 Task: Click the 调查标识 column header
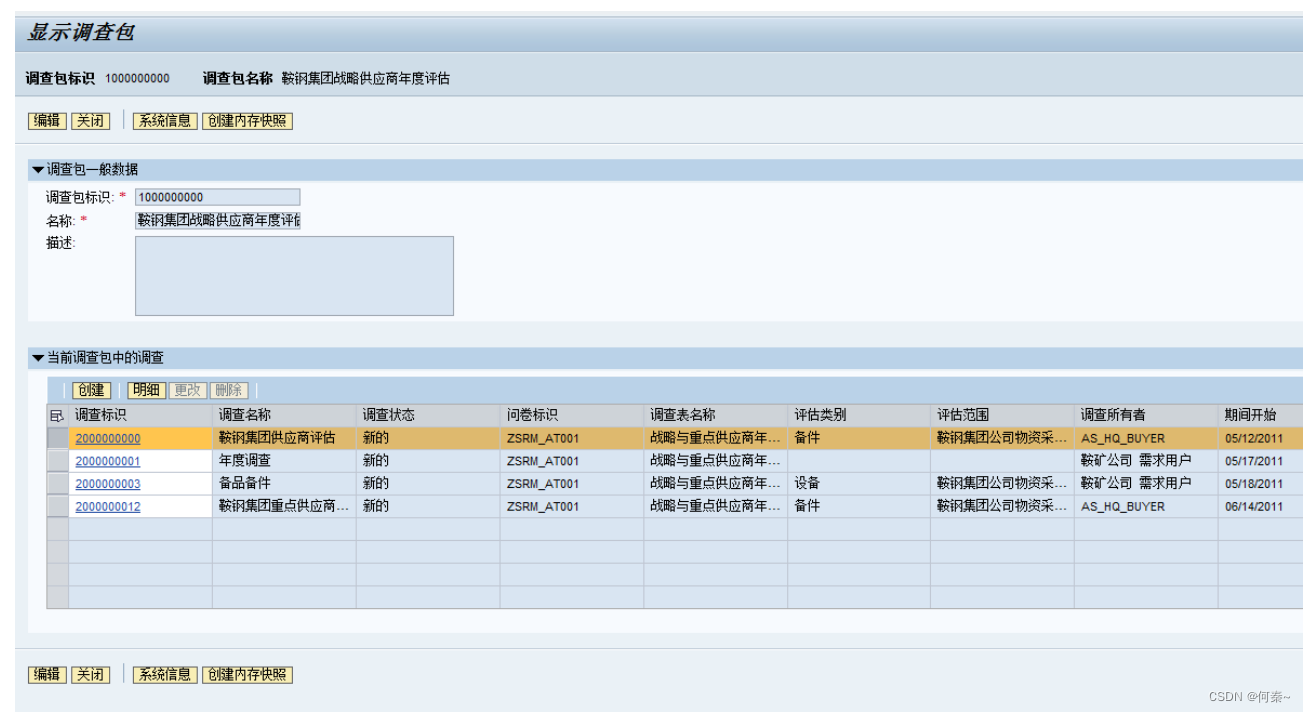tap(140, 415)
